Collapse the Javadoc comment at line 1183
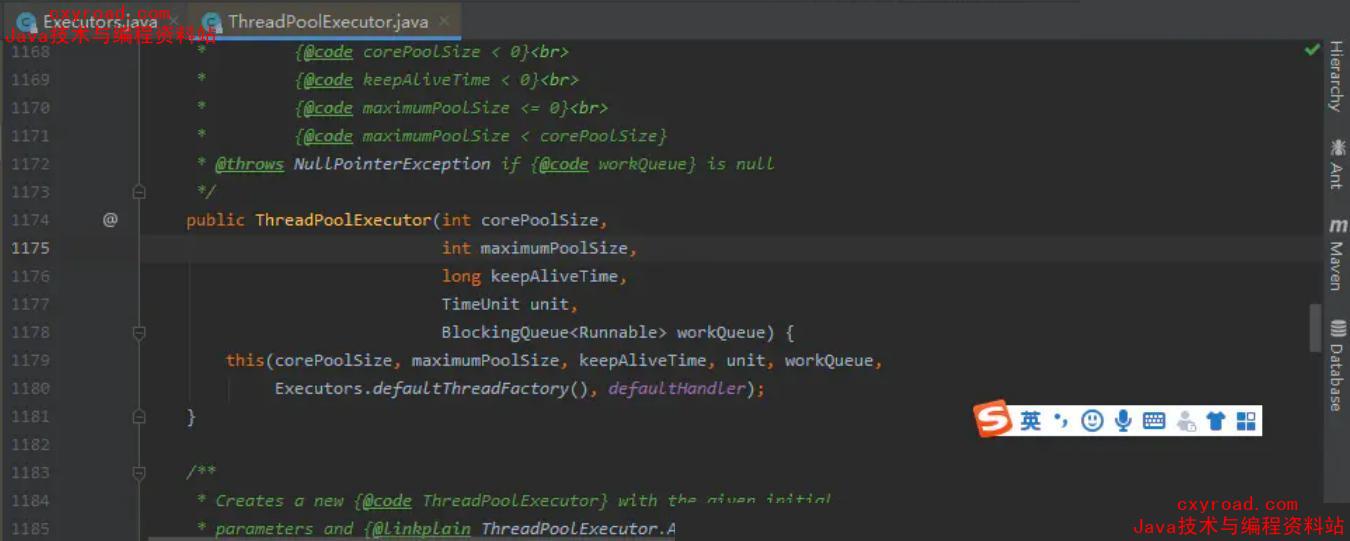The height and width of the screenshot is (541, 1350). tap(139, 472)
